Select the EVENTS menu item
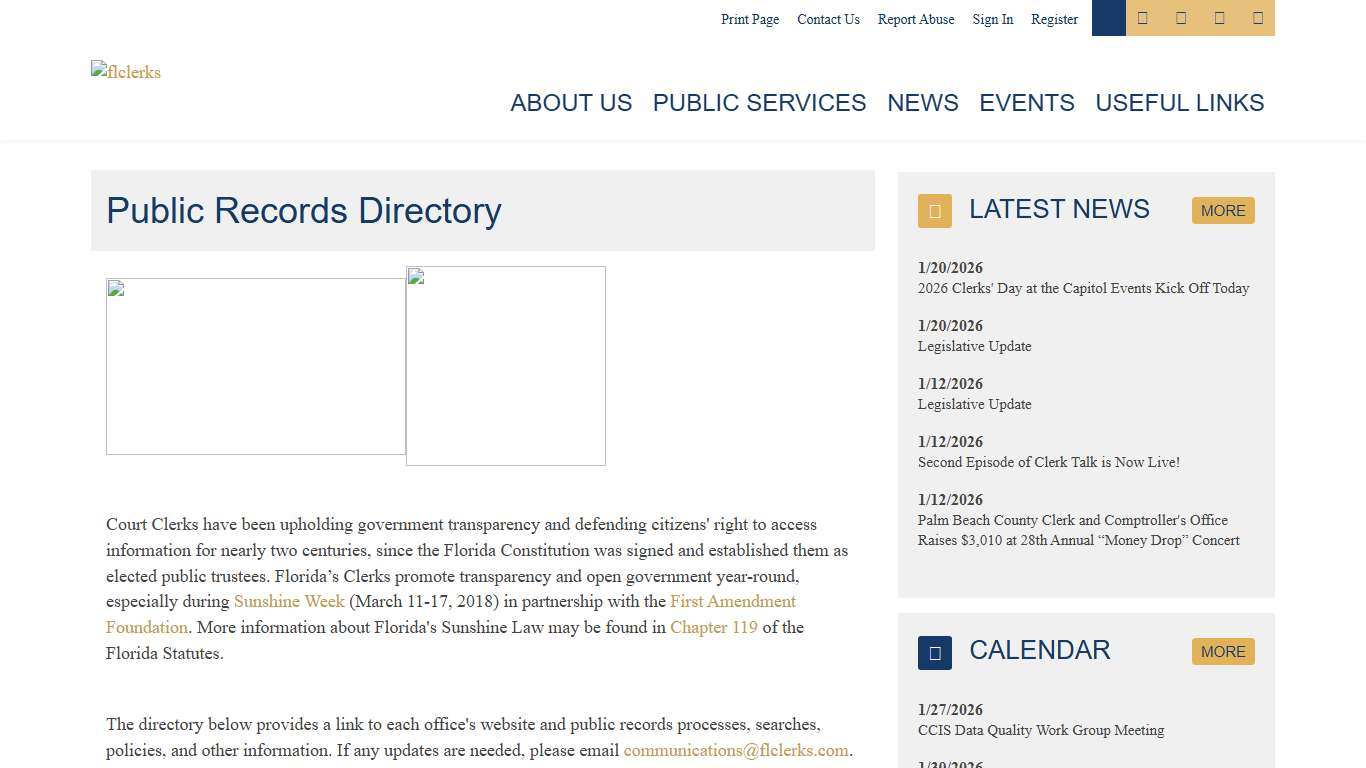The height and width of the screenshot is (768, 1366). (1026, 103)
